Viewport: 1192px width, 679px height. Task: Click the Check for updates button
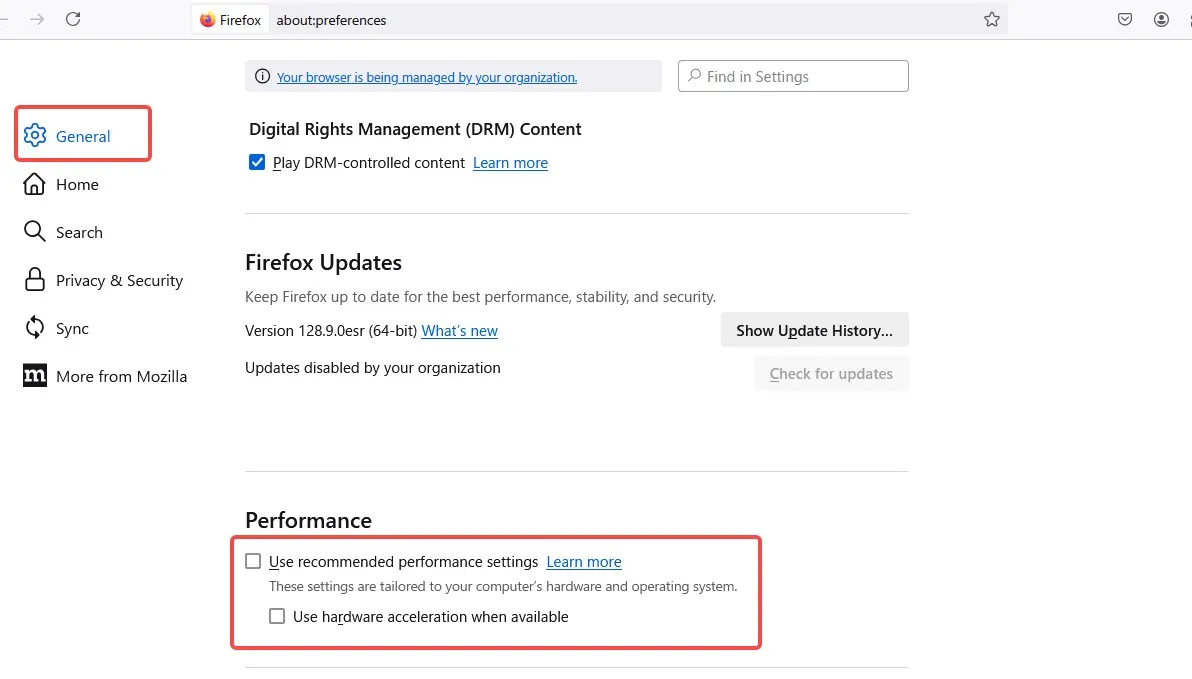point(831,373)
